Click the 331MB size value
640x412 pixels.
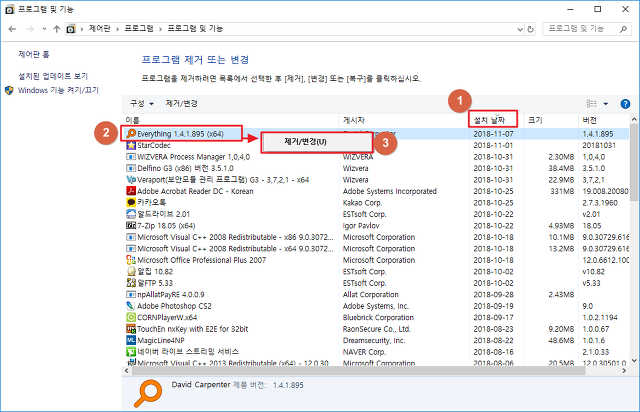point(562,191)
